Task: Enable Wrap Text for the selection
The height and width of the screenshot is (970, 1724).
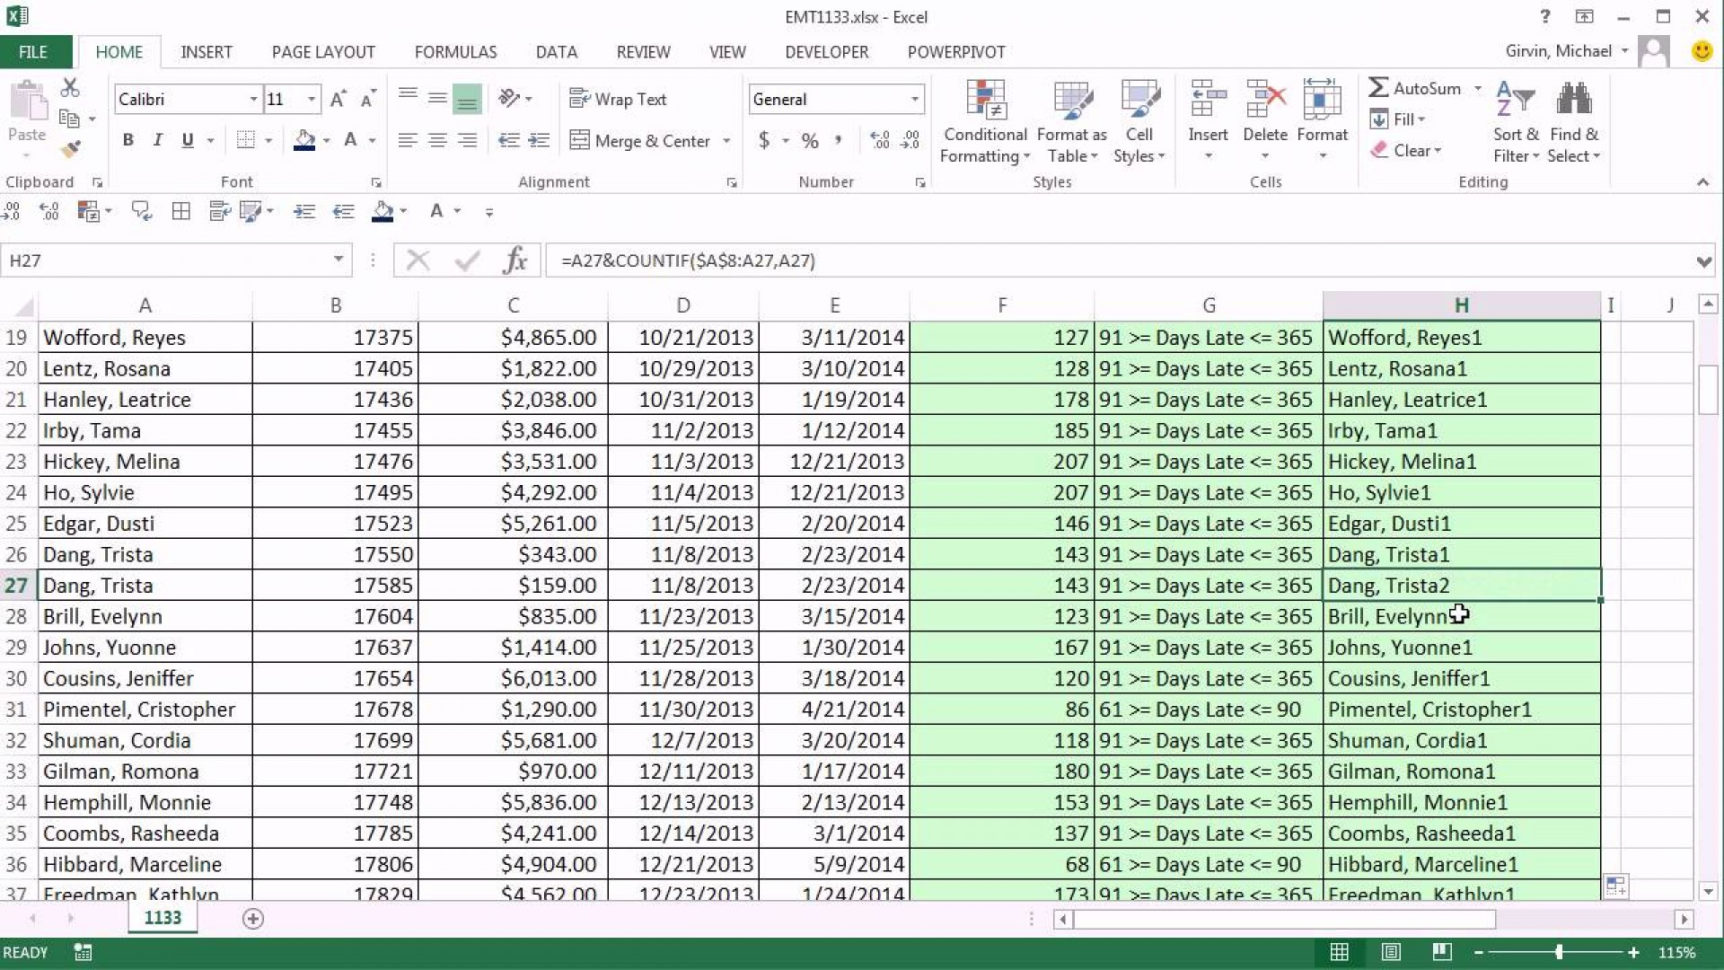Action: pos(618,99)
